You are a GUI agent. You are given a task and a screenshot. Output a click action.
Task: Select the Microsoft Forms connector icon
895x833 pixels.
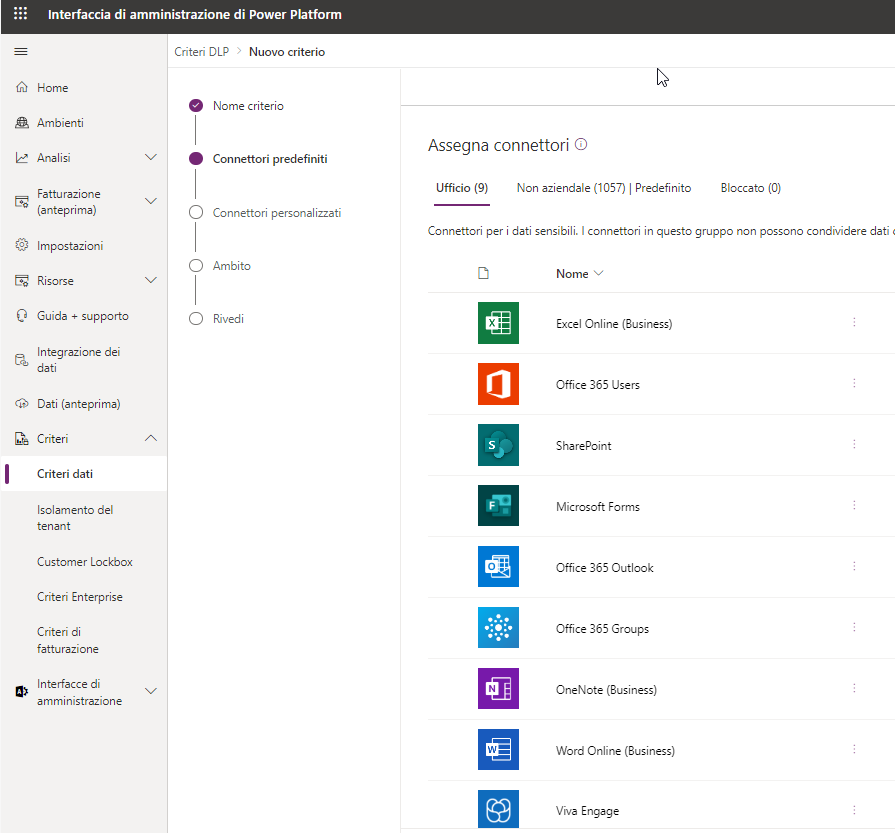(498, 506)
